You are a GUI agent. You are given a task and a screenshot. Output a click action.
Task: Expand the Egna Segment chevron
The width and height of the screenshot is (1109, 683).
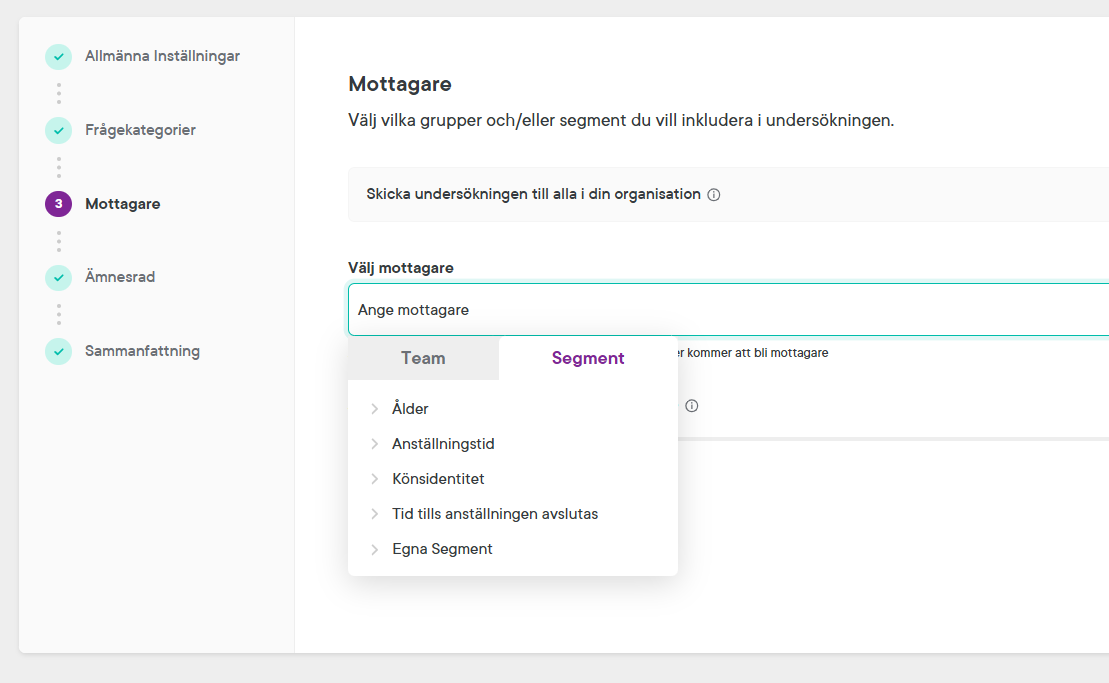click(x=375, y=549)
